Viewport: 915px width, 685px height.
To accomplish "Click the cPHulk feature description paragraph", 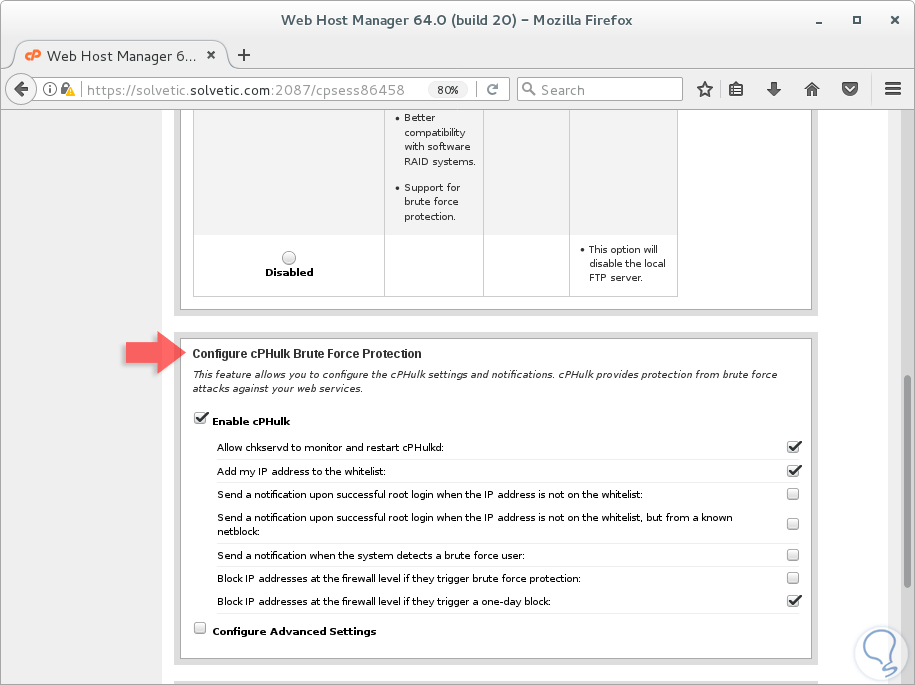I will (x=484, y=382).
